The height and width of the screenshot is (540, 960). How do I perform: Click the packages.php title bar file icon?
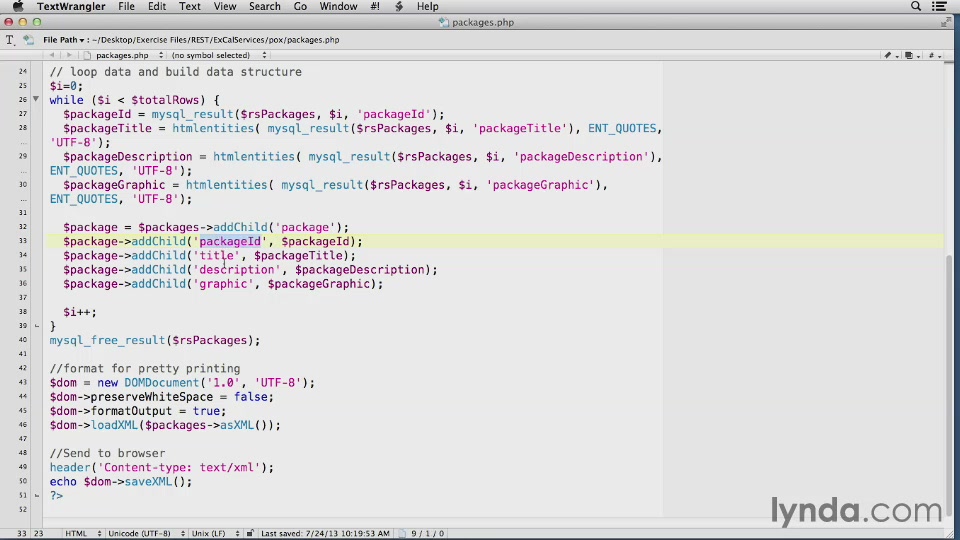pos(444,23)
